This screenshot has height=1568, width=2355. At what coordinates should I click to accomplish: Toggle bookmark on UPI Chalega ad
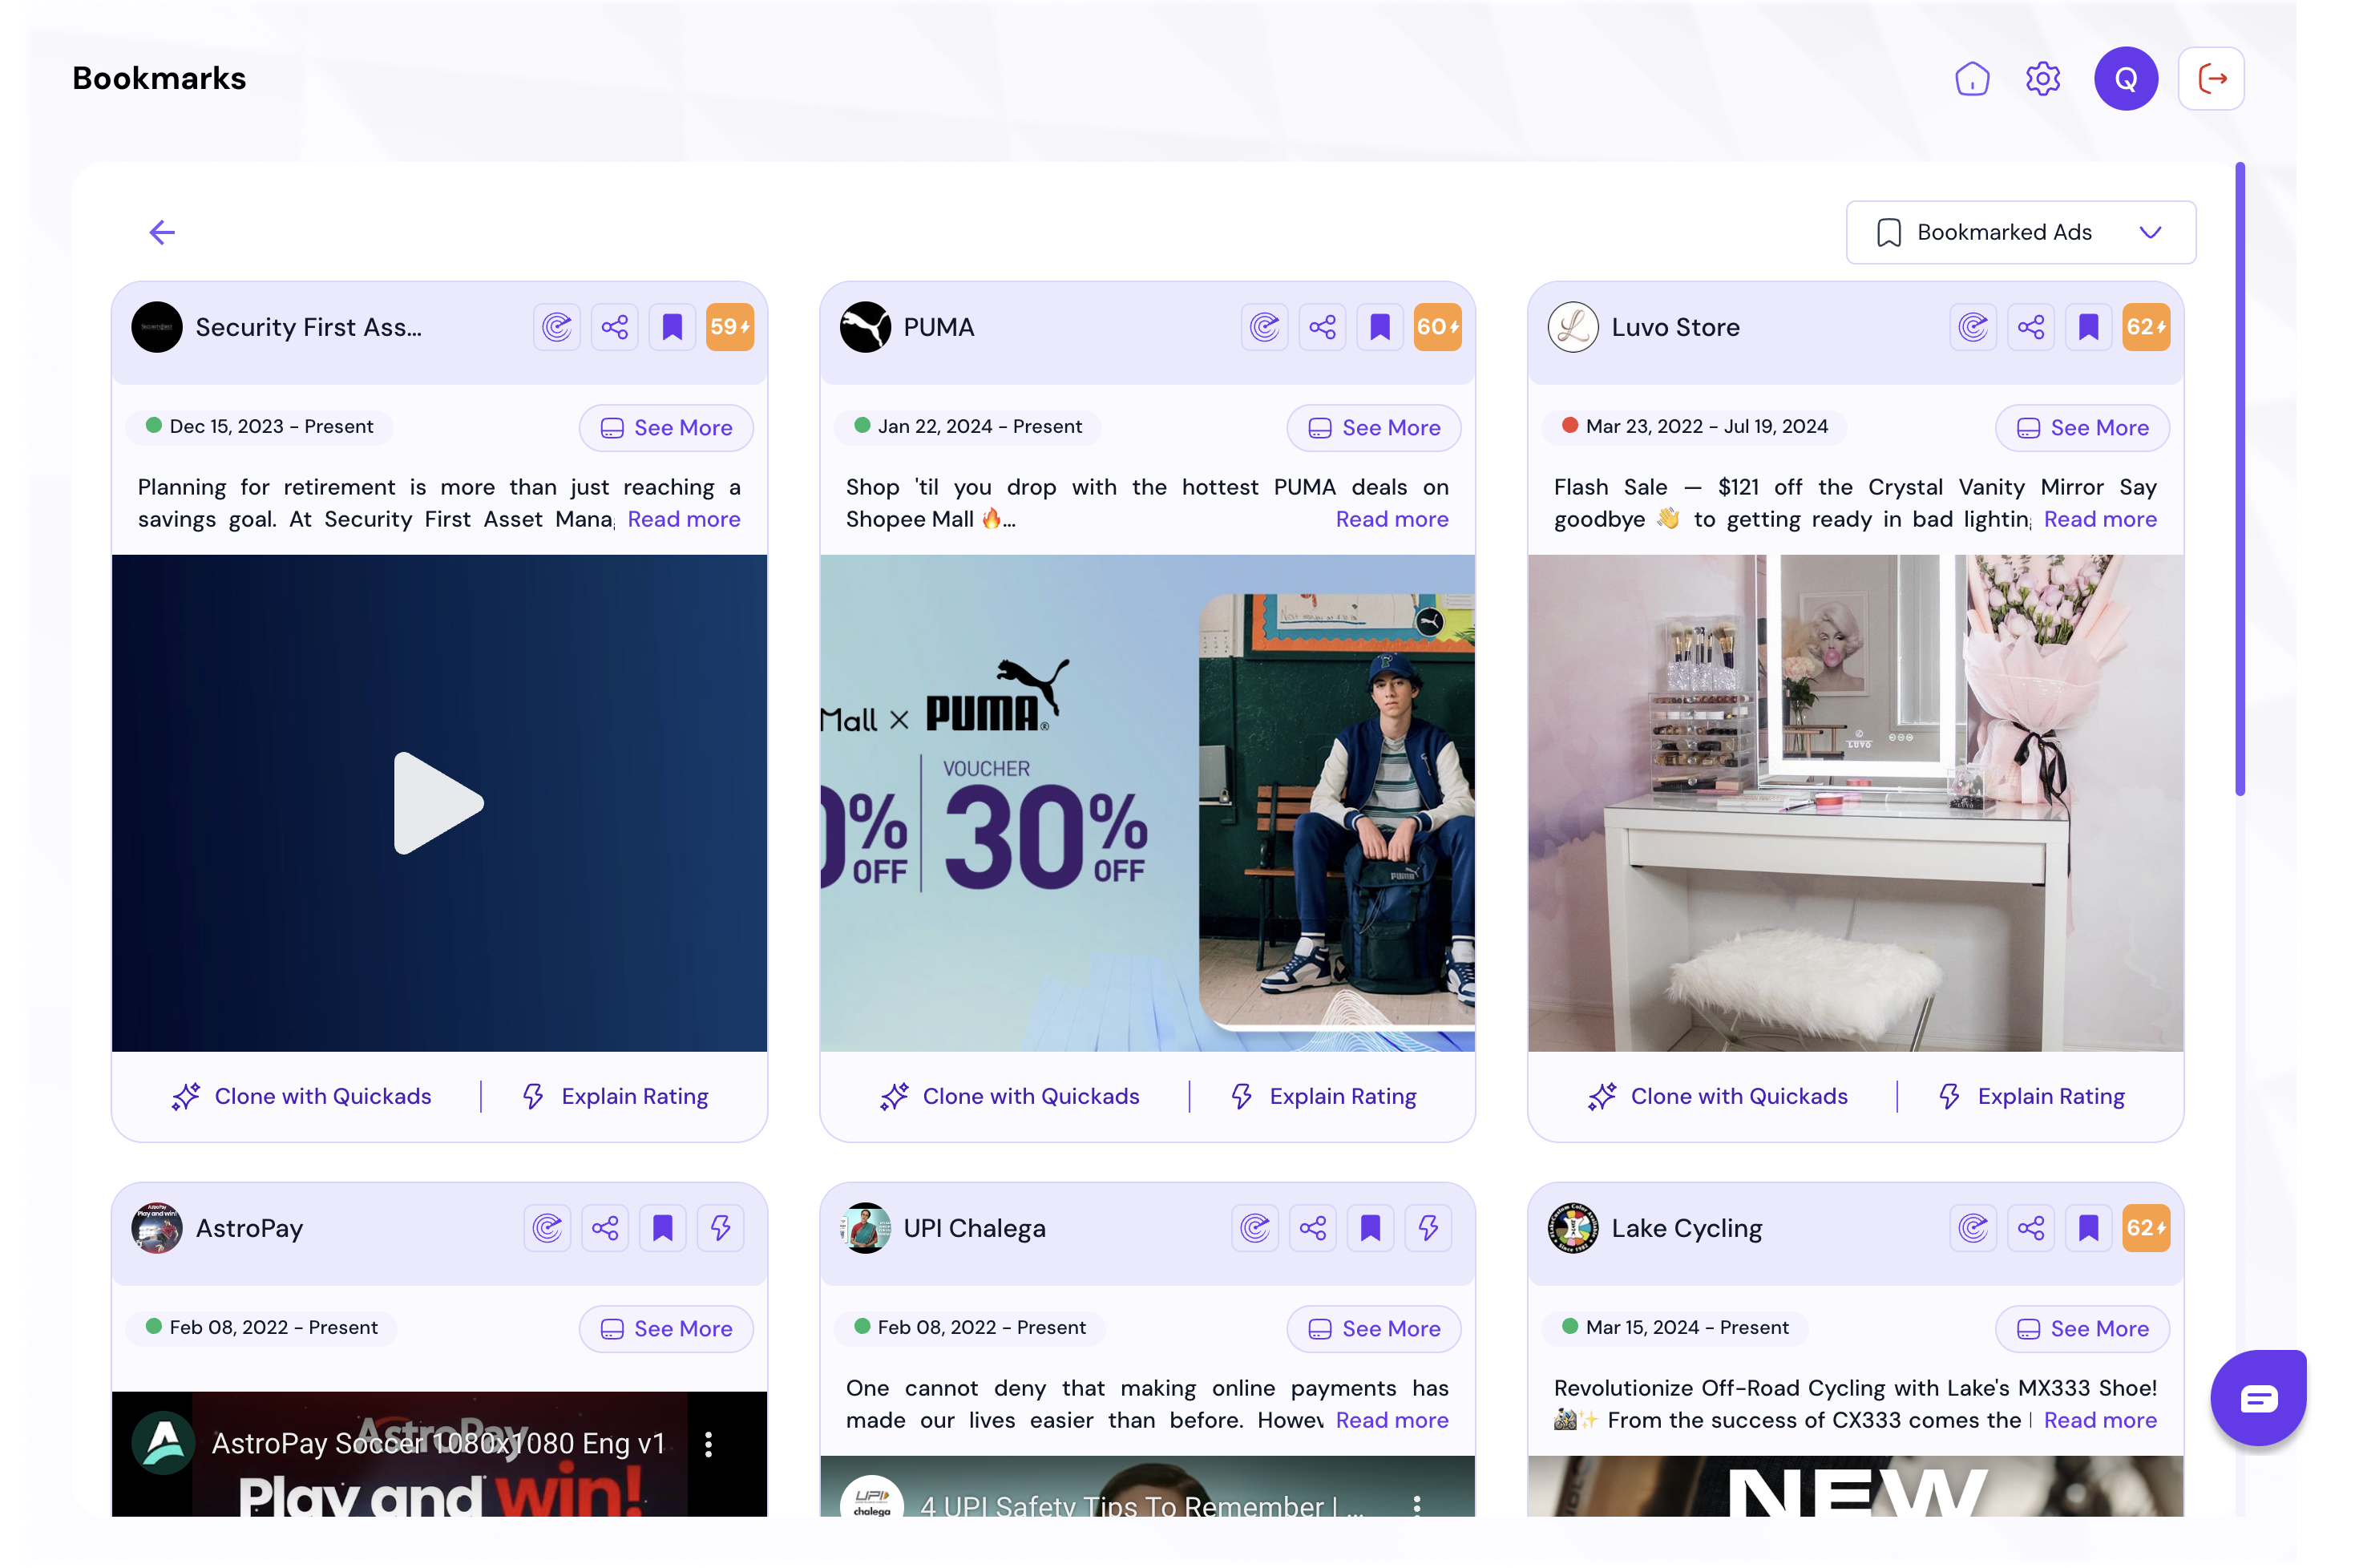coord(1370,1228)
